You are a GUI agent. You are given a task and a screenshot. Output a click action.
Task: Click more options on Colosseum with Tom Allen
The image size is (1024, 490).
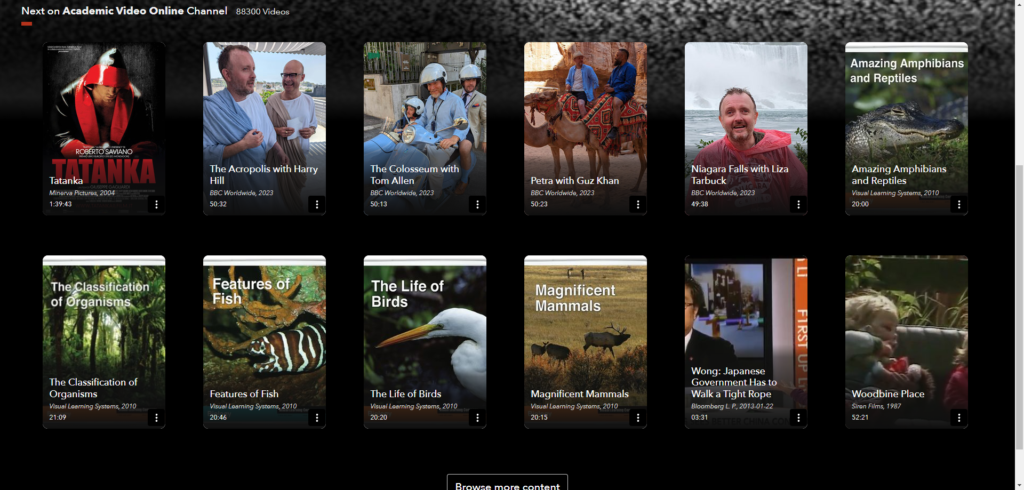(x=477, y=204)
